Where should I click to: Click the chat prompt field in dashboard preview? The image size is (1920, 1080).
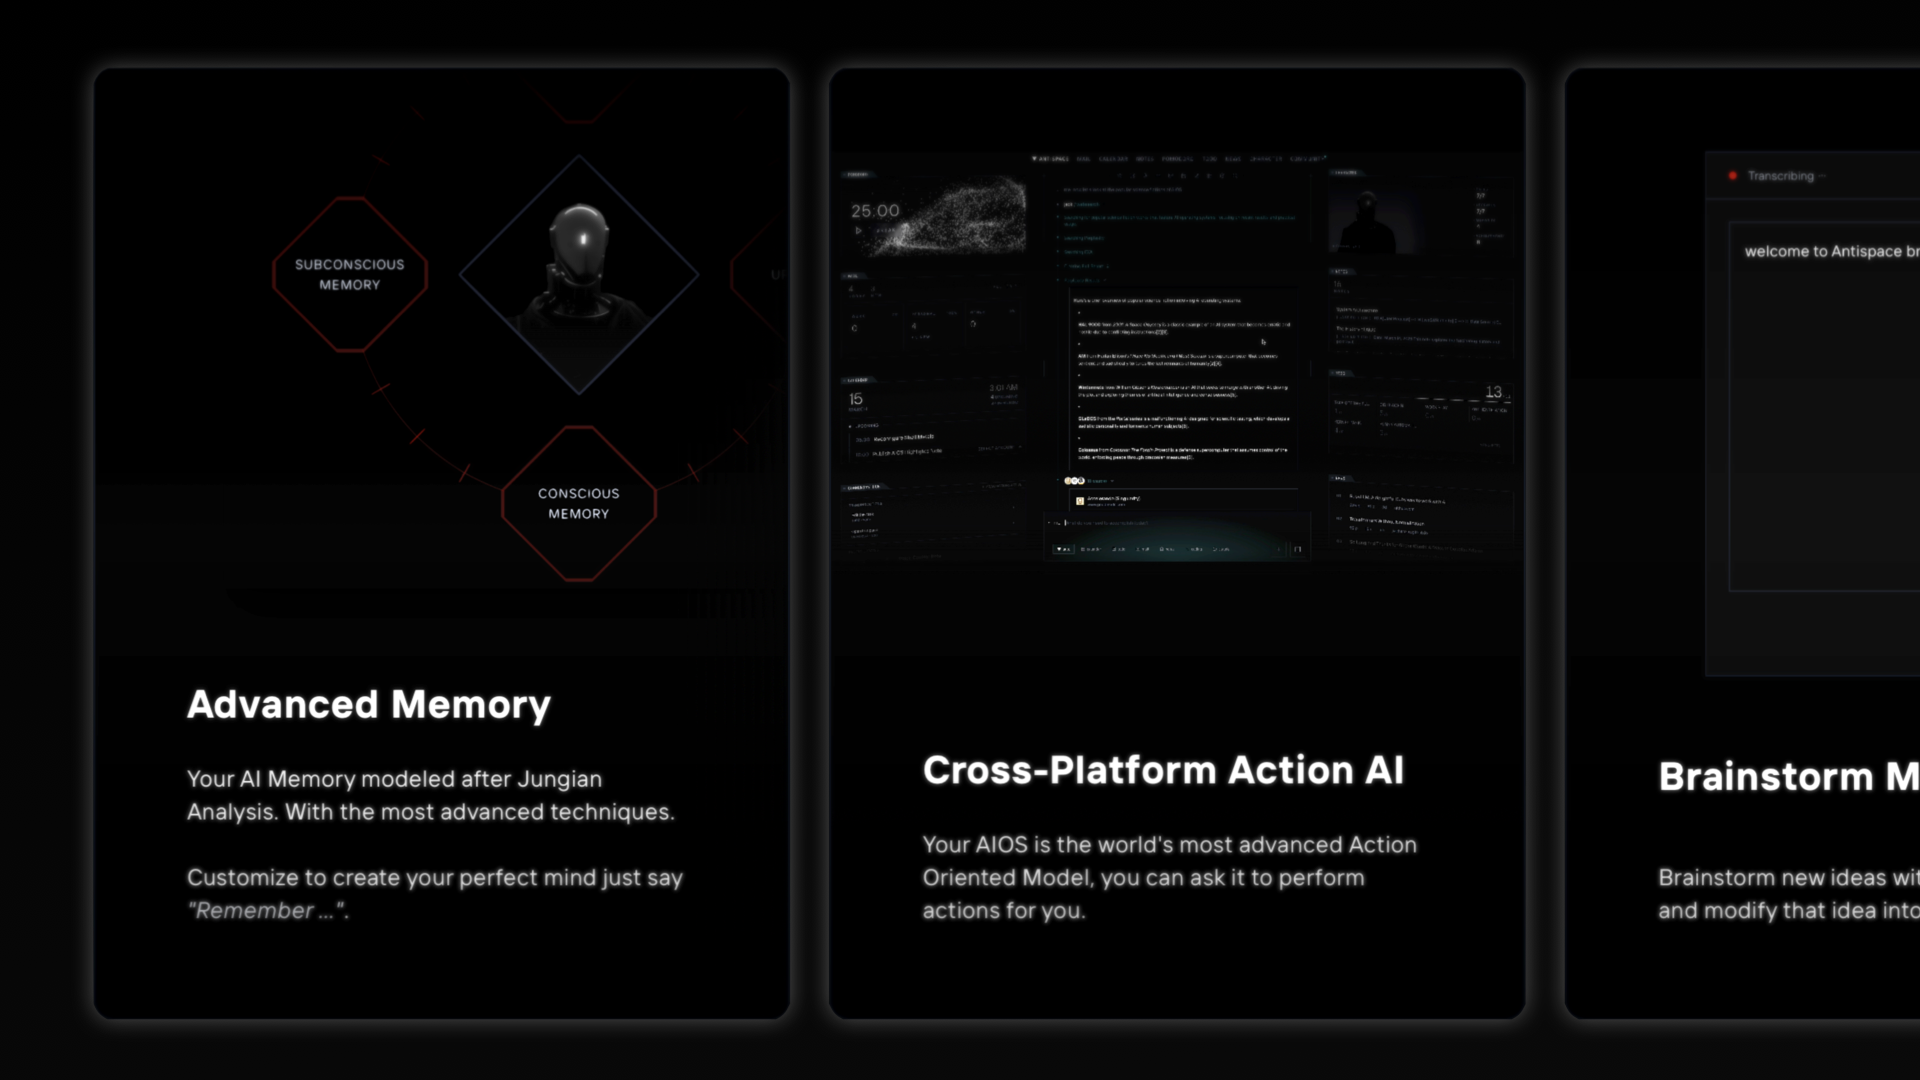(x=1150, y=523)
